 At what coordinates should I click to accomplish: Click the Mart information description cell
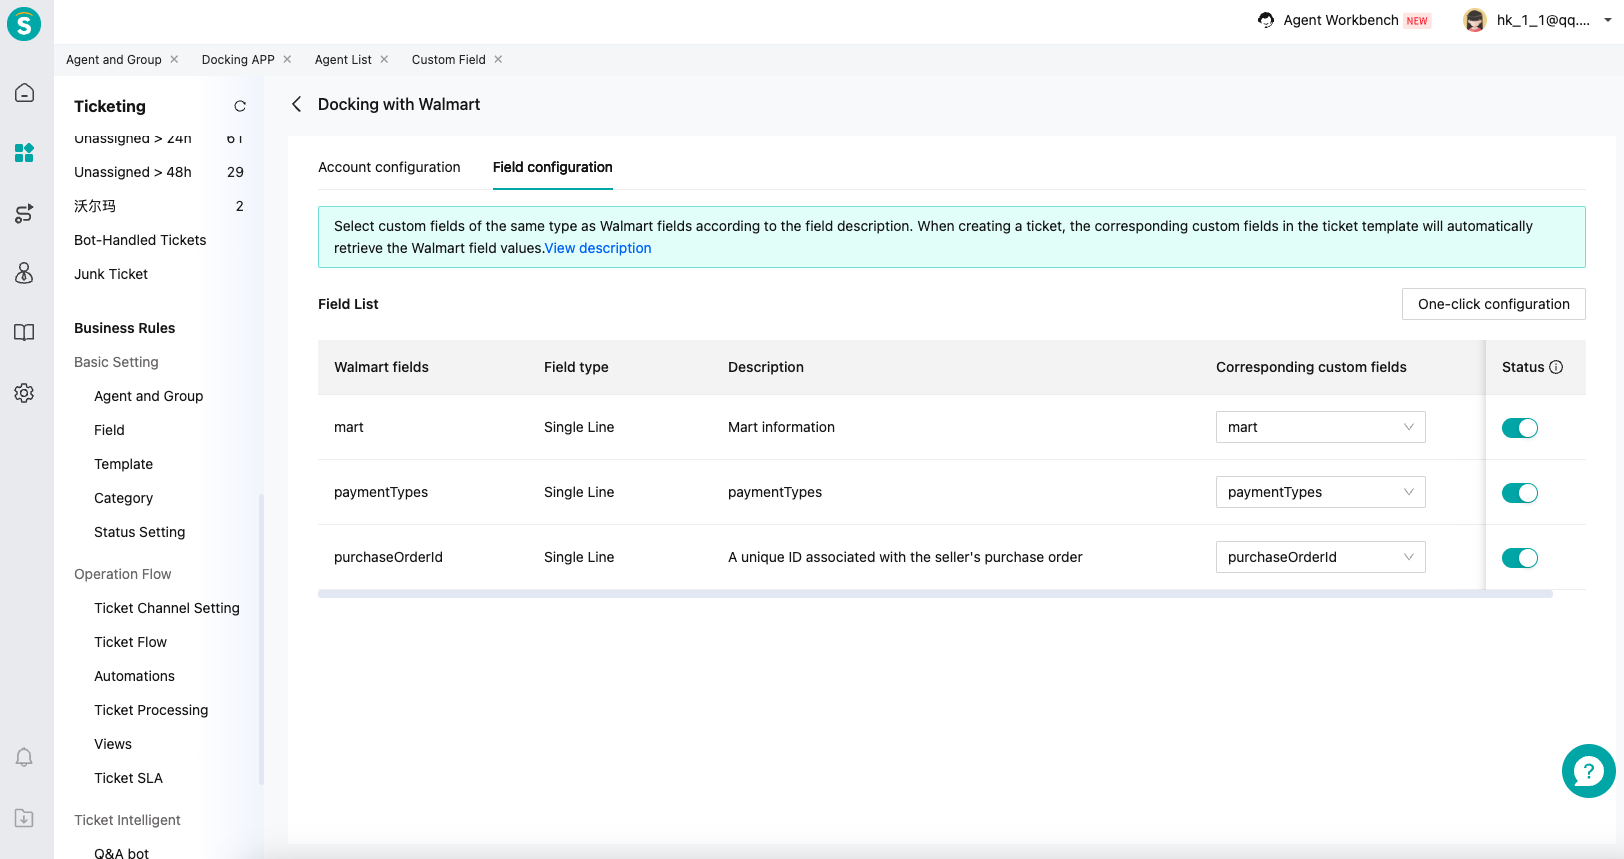781,427
